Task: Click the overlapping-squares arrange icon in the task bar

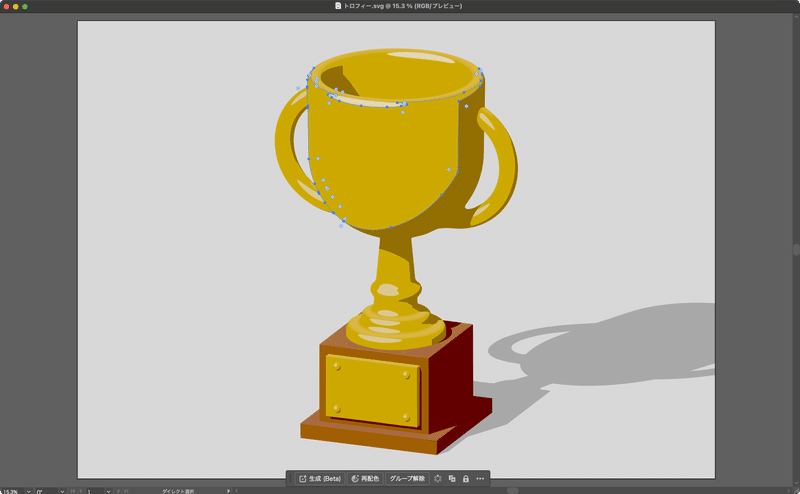Action: [452, 479]
